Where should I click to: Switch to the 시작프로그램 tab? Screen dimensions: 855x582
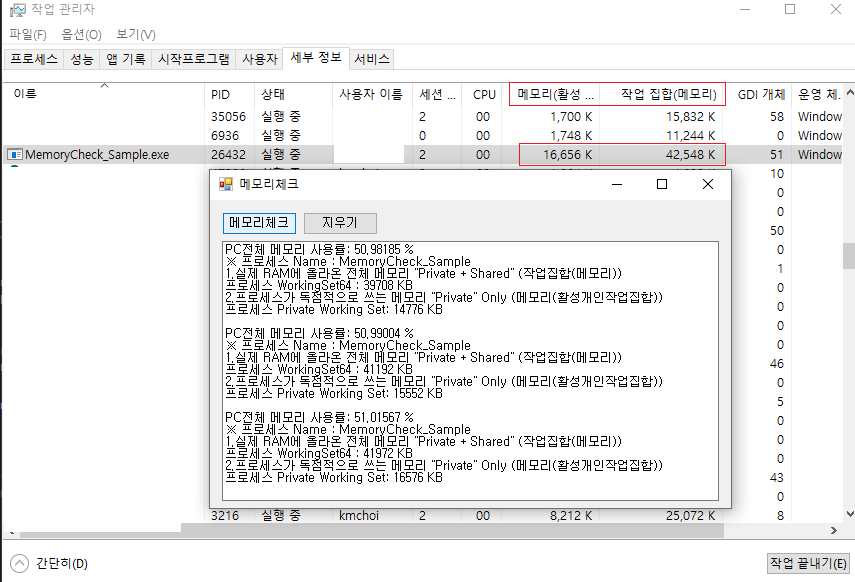(x=194, y=59)
